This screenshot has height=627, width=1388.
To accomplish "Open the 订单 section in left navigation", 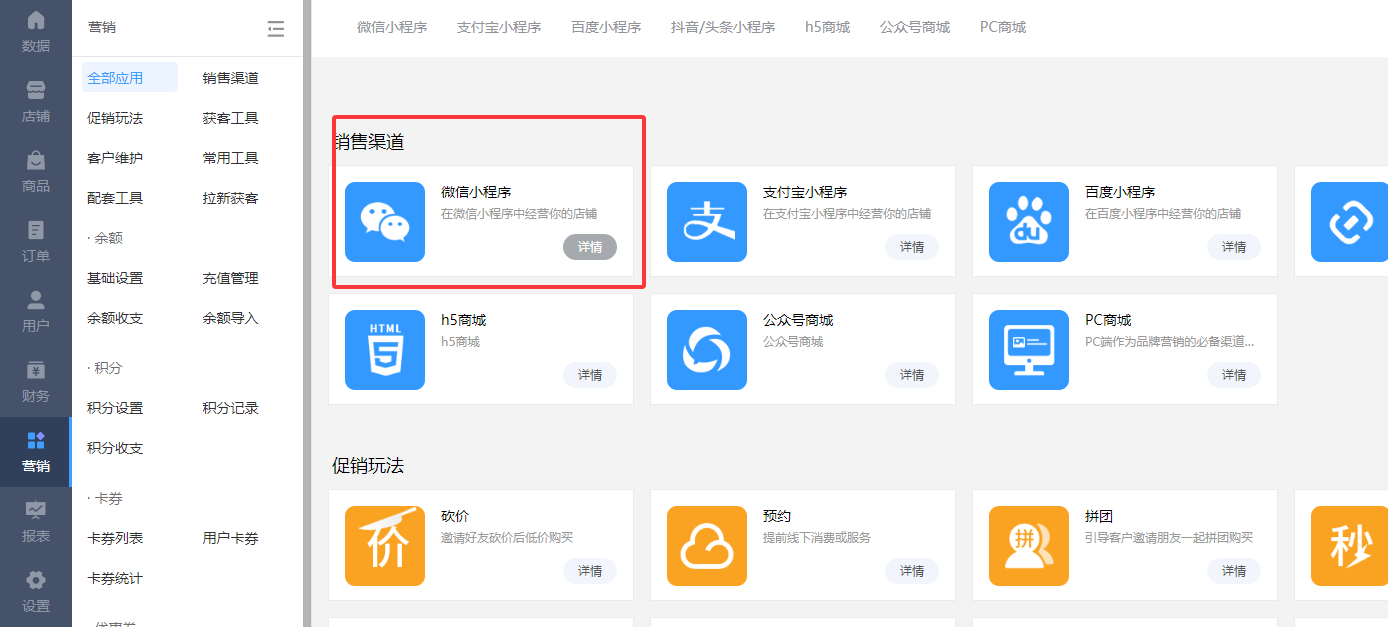I will [36, 242].
